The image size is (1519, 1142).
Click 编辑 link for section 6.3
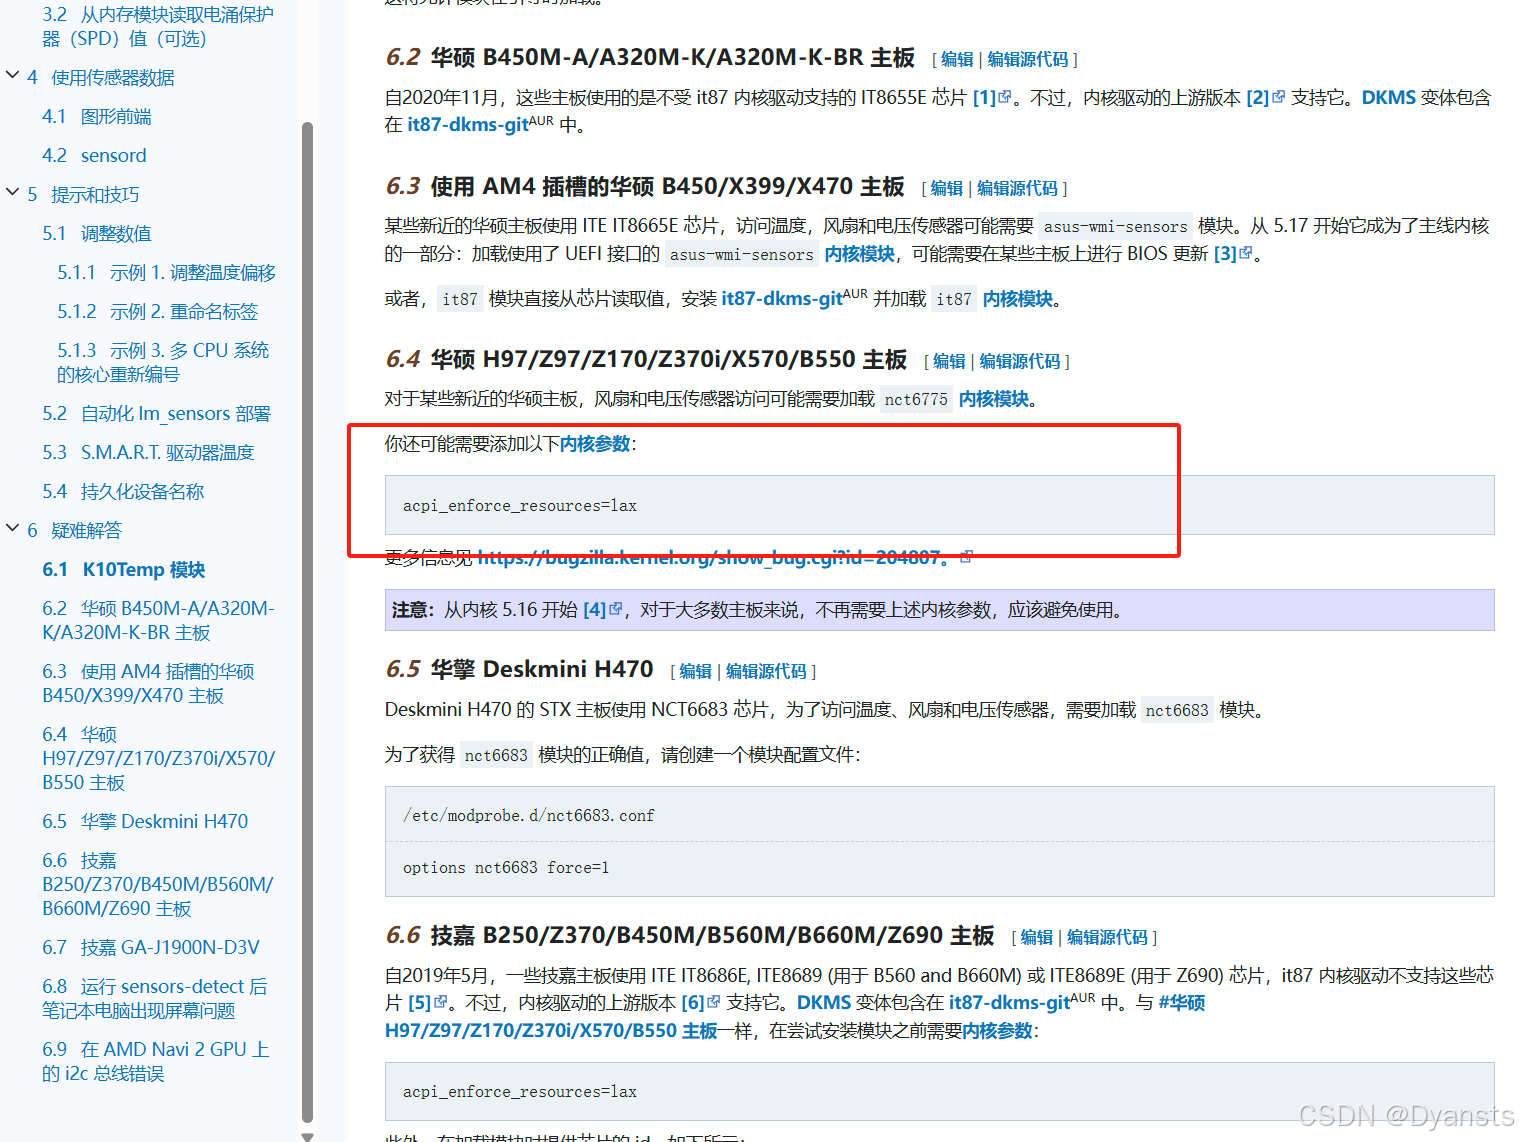click(x=946, y=189)
